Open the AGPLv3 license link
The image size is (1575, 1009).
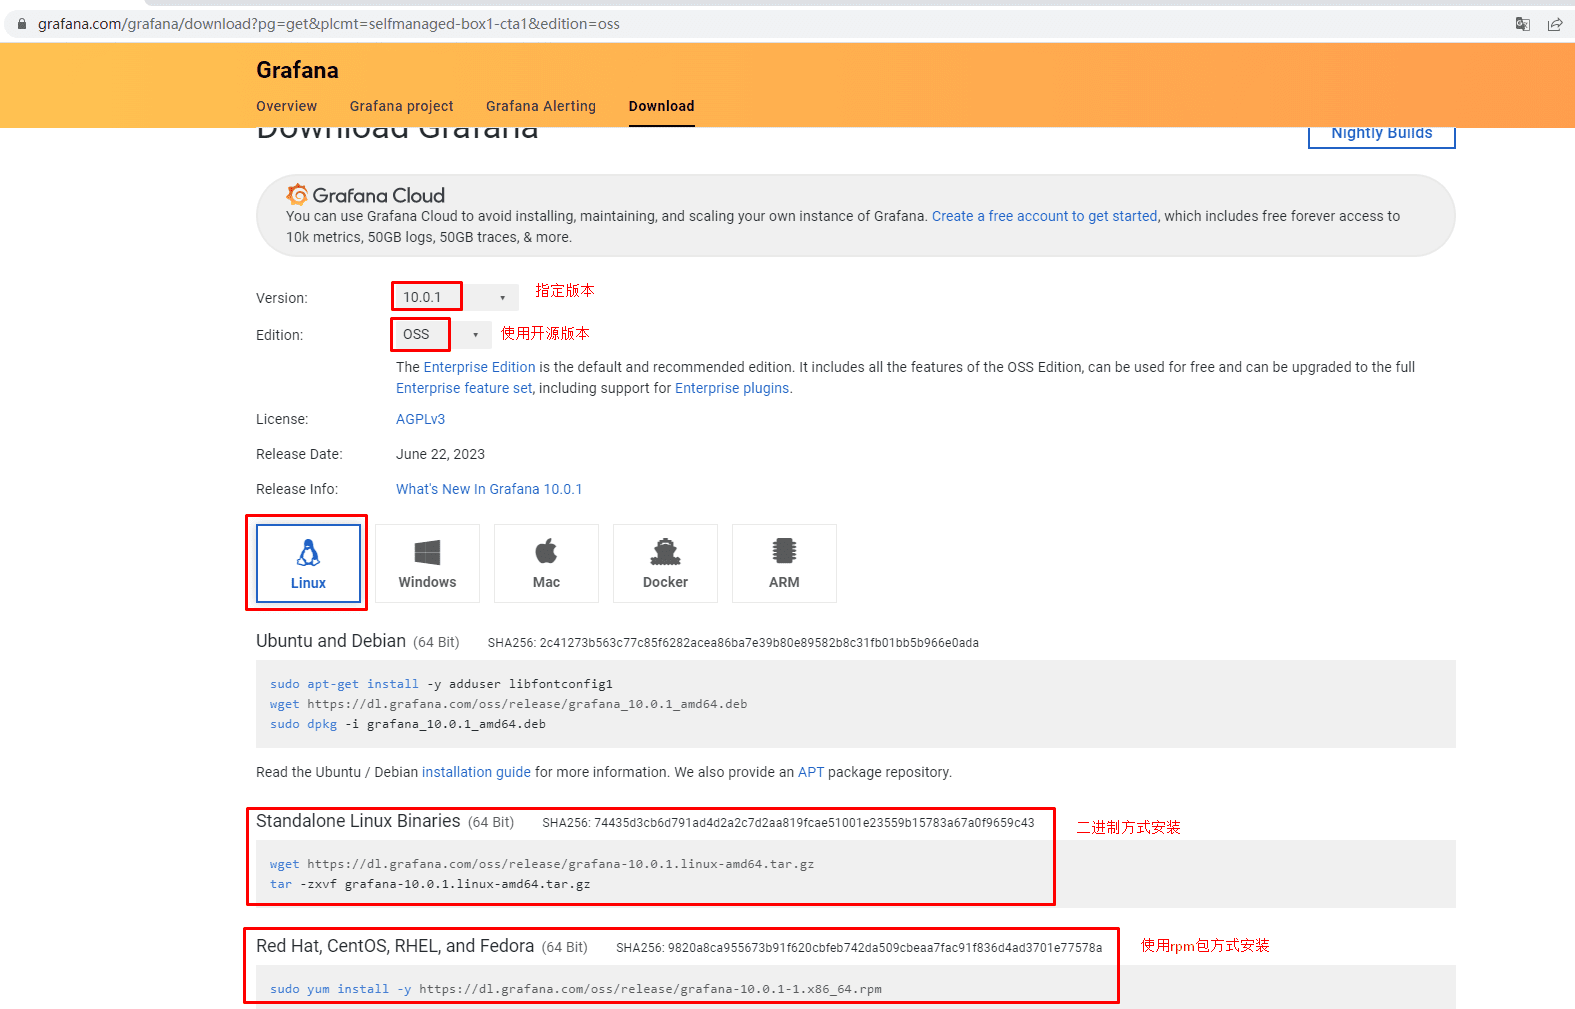pos(420,419)
